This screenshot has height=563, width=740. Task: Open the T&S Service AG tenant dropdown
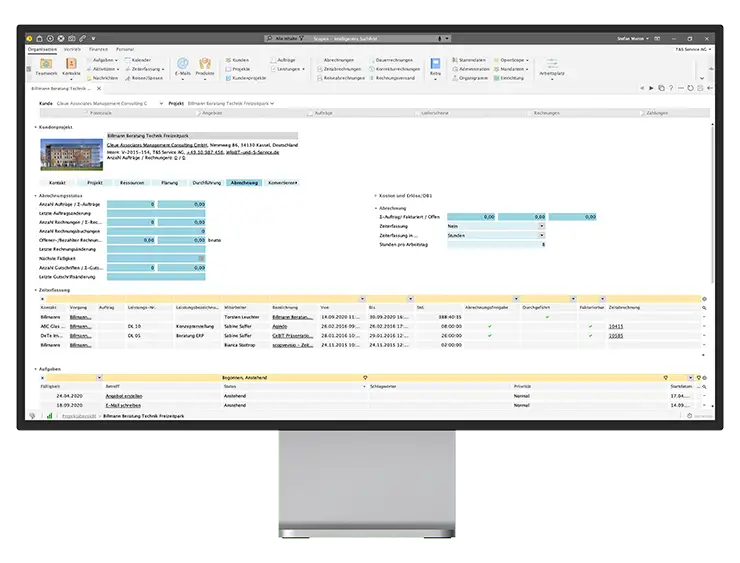click(x=693, y=49)
